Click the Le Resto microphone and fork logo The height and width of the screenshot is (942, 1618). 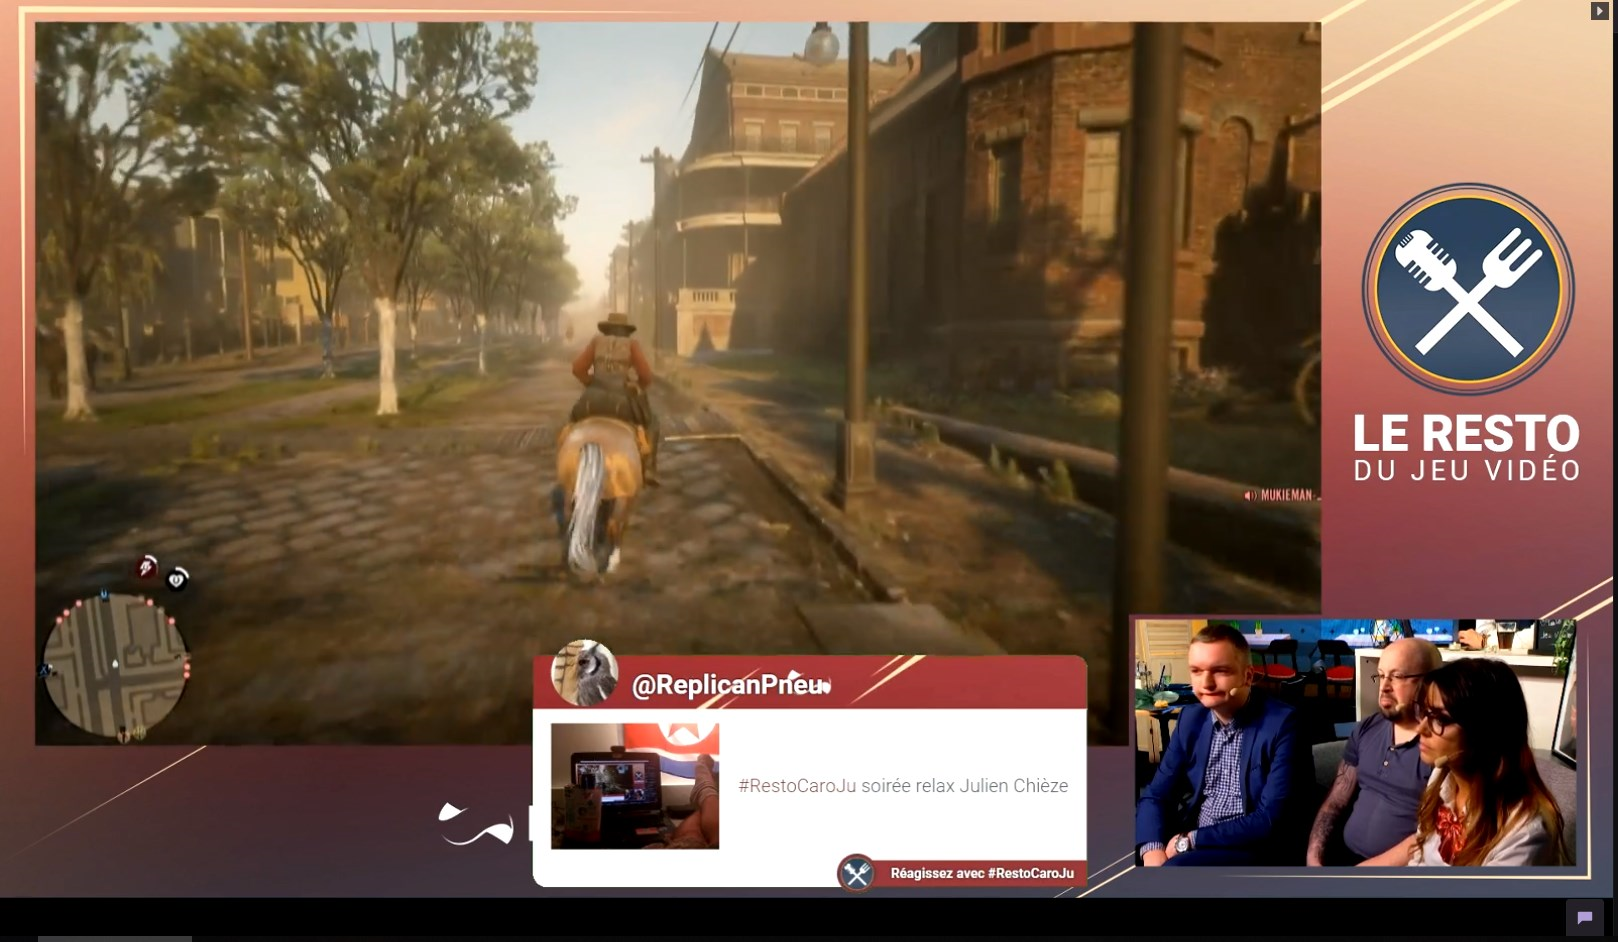pyautogui.click(x=1468, y=289)
